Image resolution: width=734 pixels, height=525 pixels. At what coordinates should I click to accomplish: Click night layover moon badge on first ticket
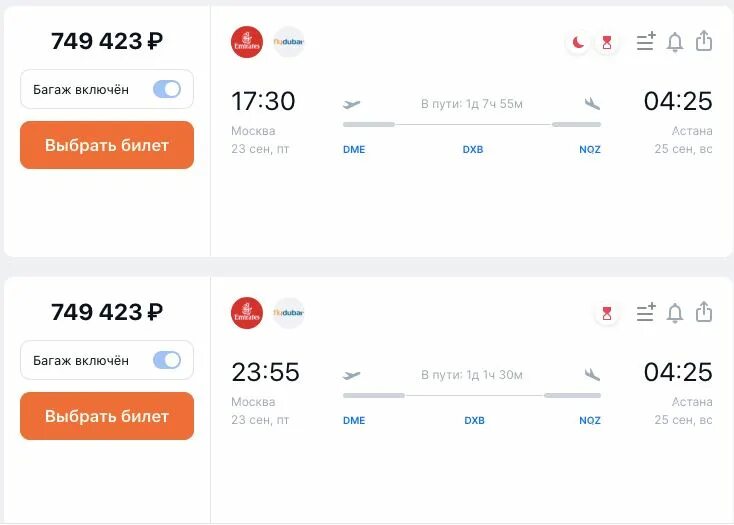[578, 42]
